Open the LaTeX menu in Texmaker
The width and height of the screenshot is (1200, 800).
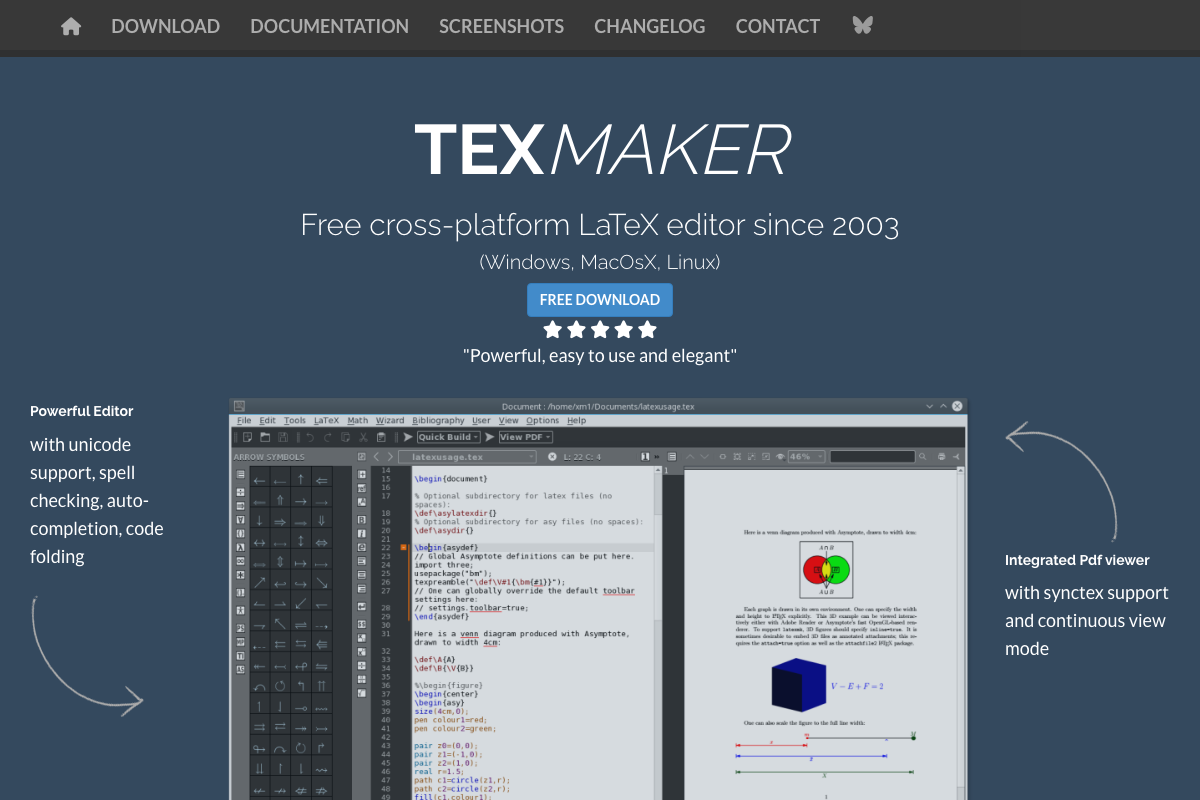pyautogui.click(x=326, y=421)
